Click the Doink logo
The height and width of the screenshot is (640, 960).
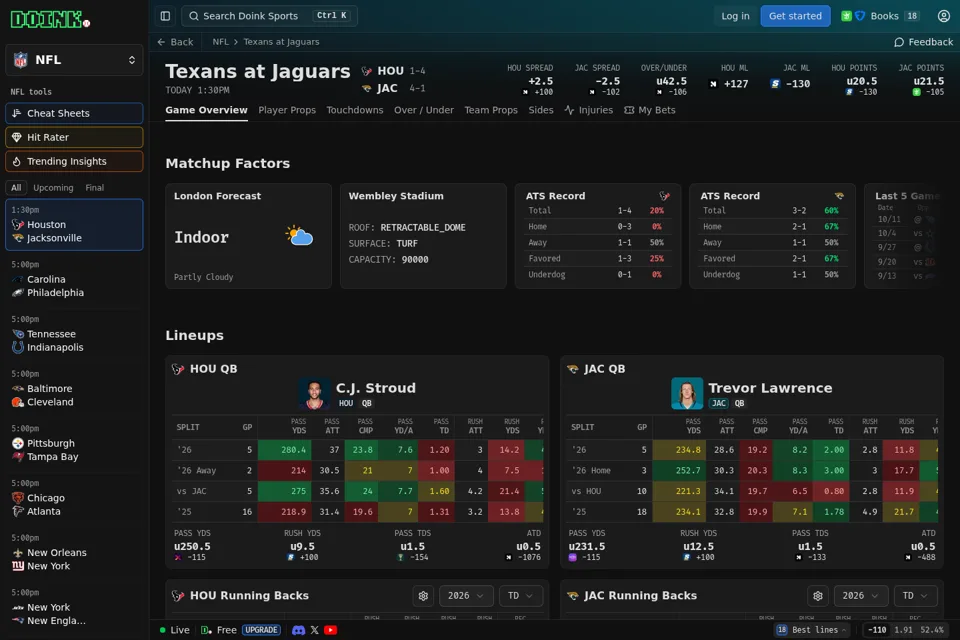[x=50, y=20]
